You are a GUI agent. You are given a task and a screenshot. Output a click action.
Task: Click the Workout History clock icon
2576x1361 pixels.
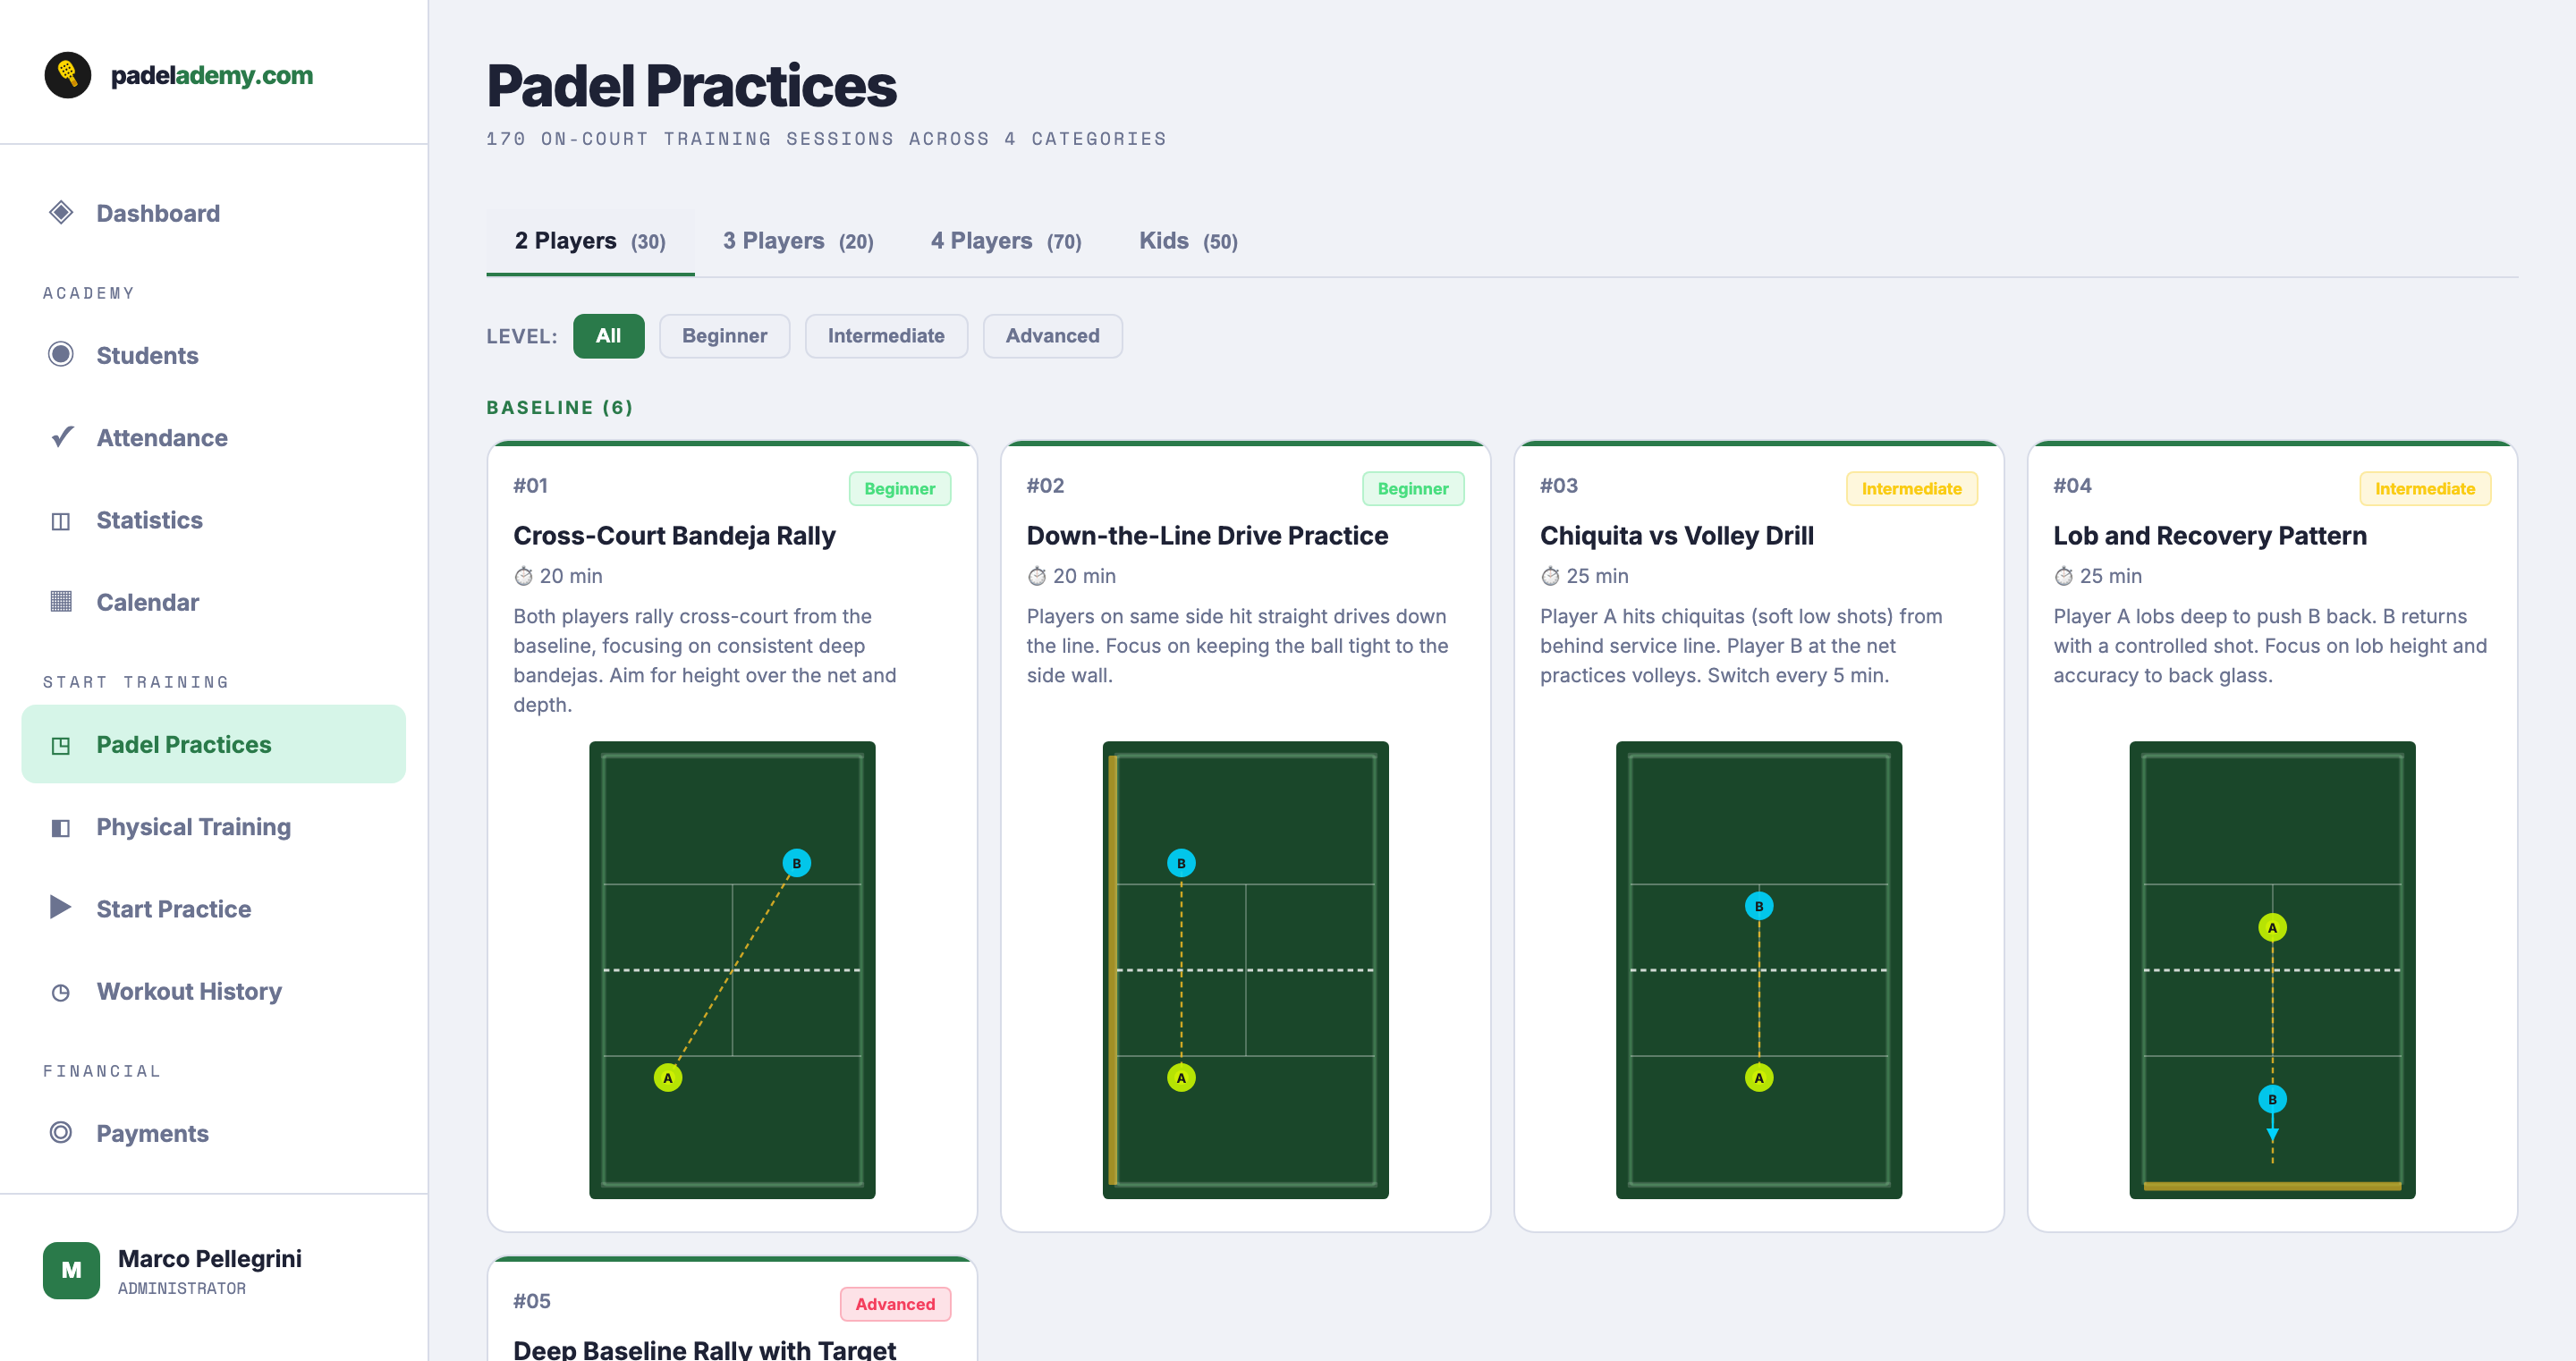[62, 991]
